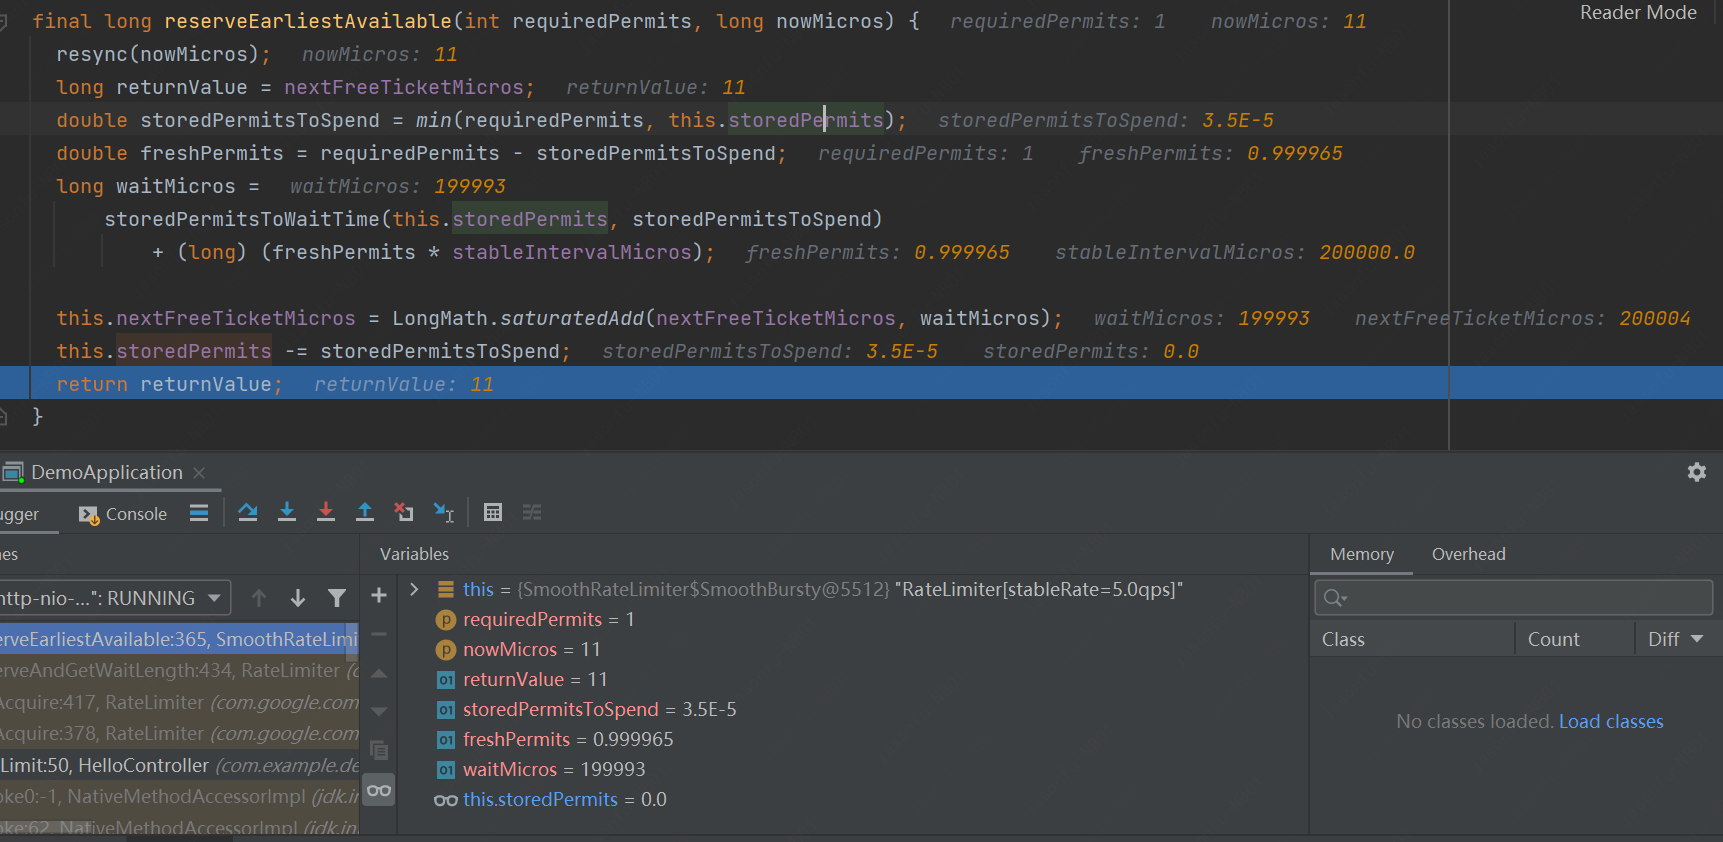Close the DemoApplication debug tab

199,472
